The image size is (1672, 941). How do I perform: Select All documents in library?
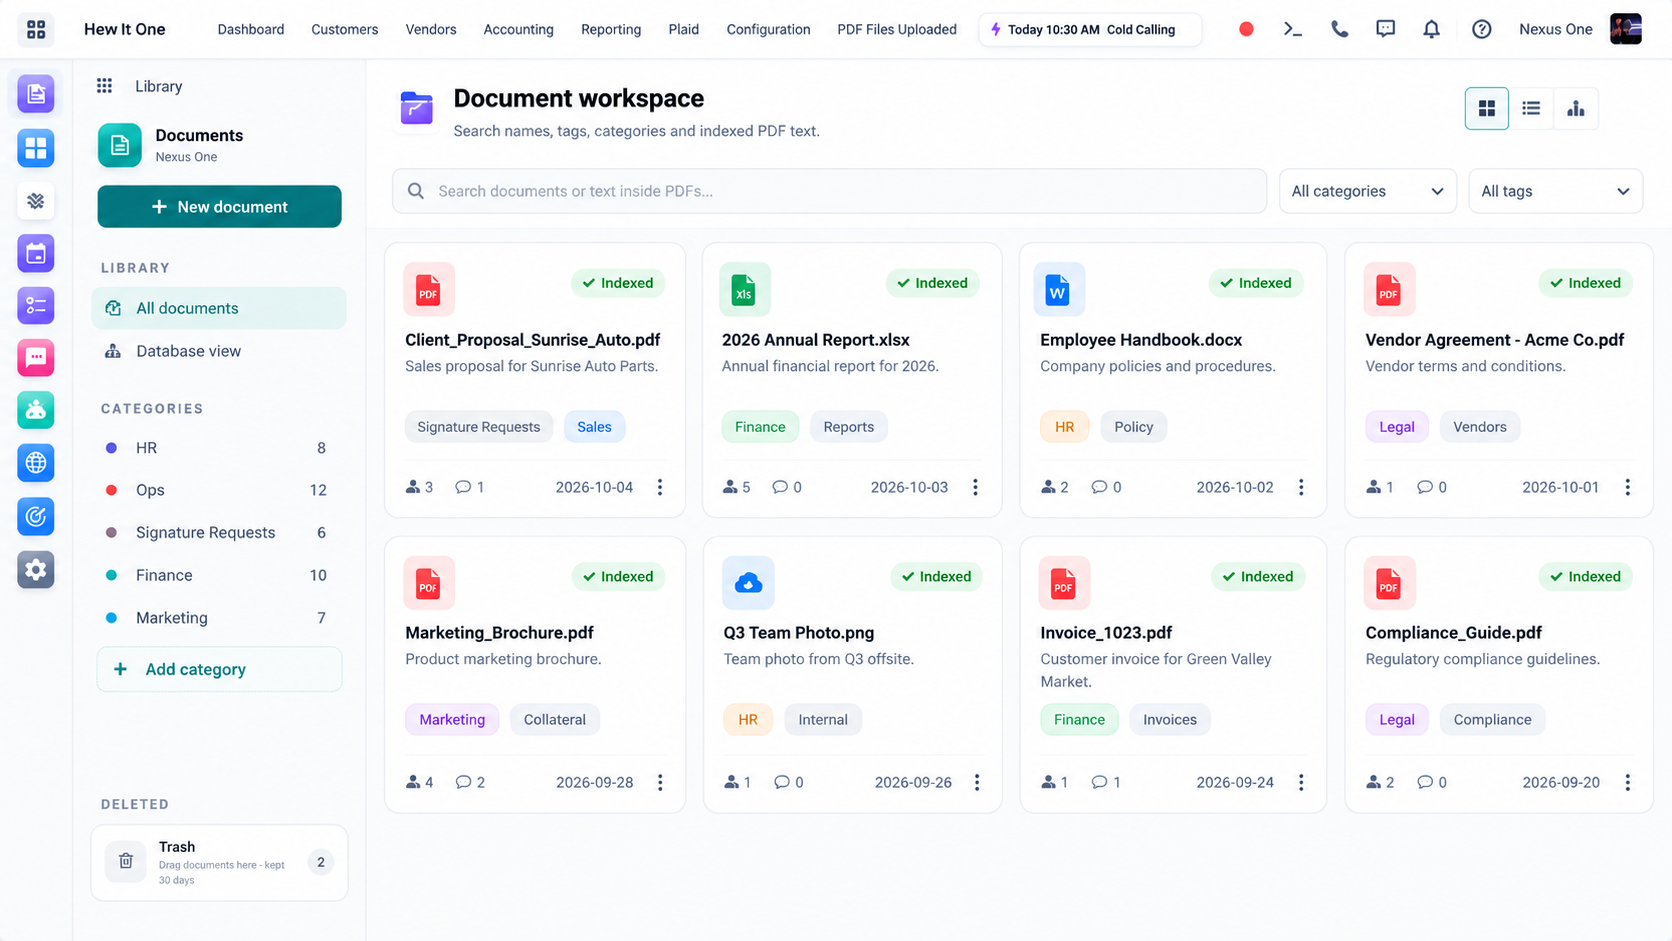pyautogui.click(x=219, y=308)
